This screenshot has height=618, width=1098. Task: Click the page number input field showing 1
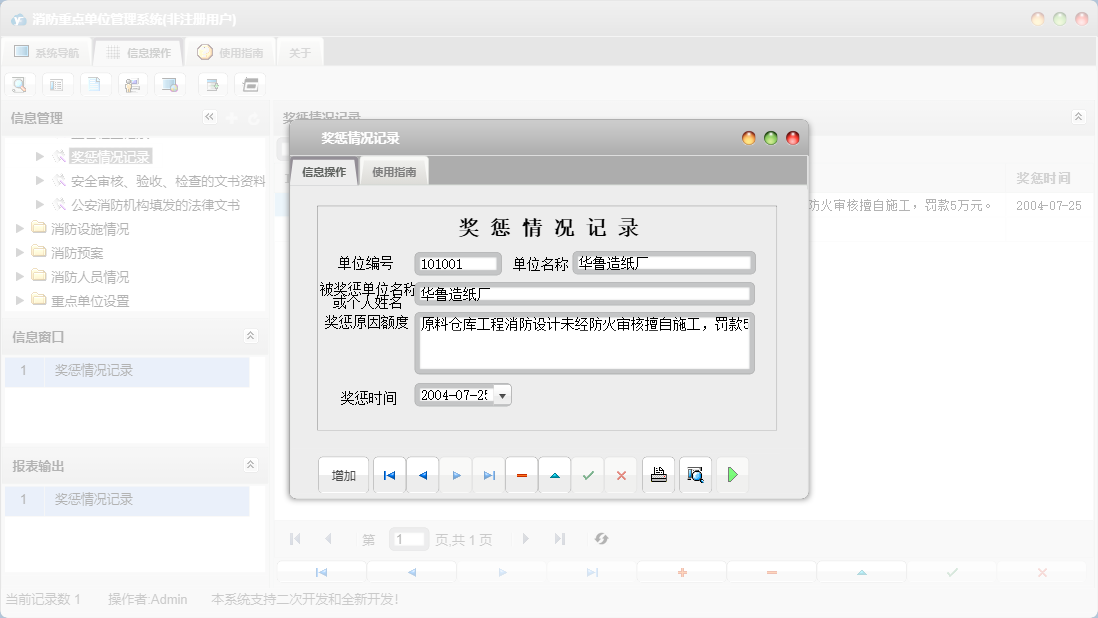(409, 538)
